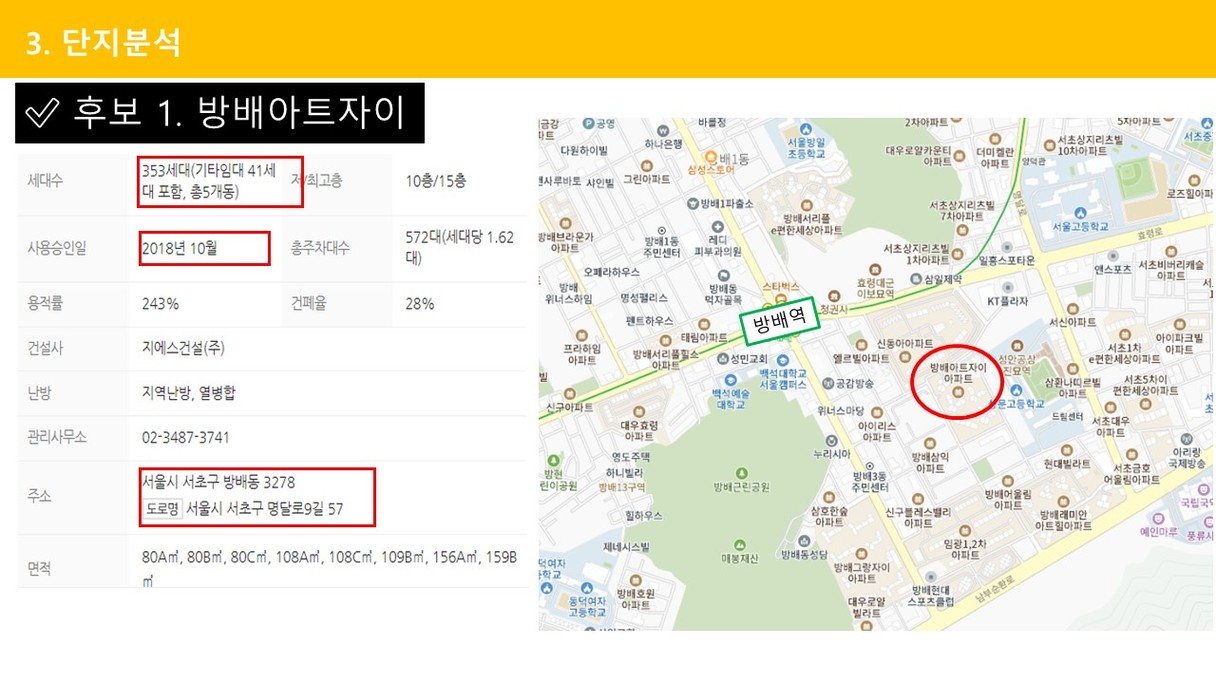Screen dimensions: 1216x684
Task: Click the Seoul High School (서울고등학교) map marker
Action: (1081, 212)
